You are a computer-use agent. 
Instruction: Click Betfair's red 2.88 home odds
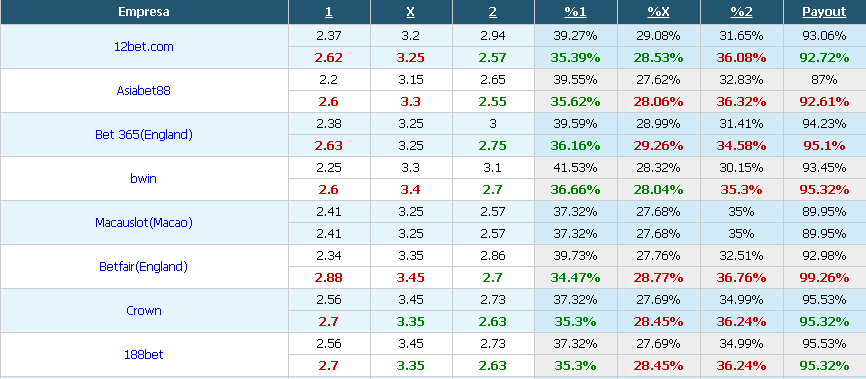tap(329, 278)
